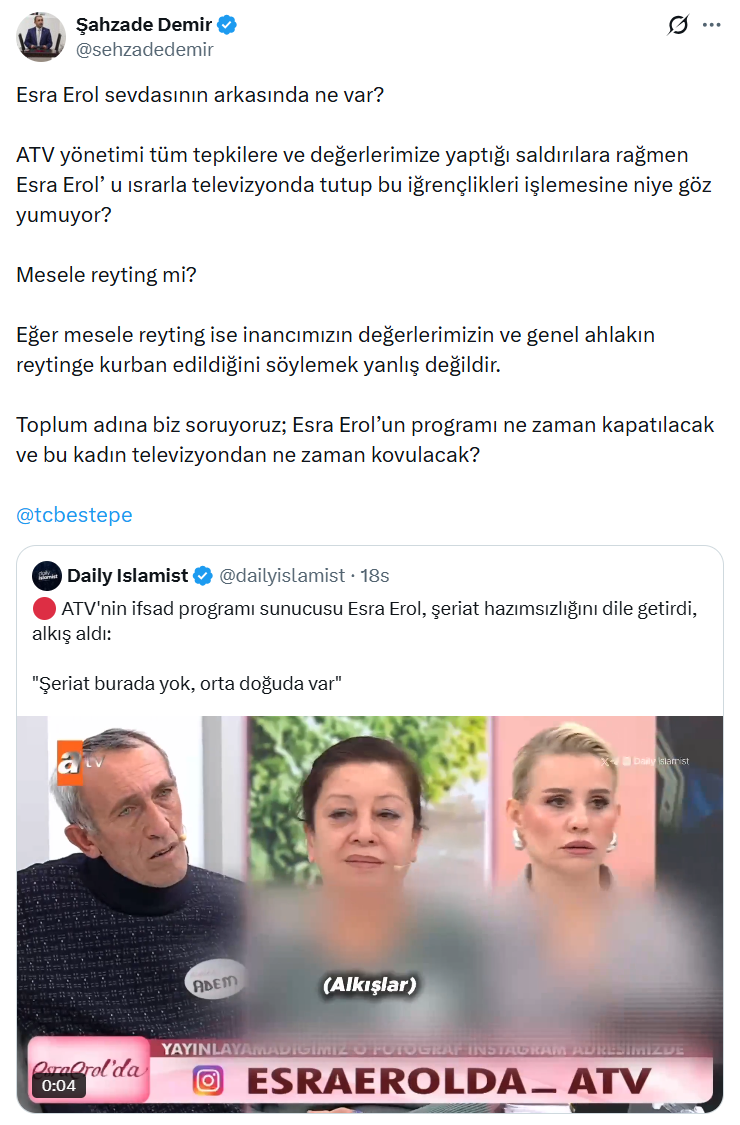Screen dimensions: 740x1125
Task: Click the red circle emoji in quoted tweet
Action: (44, 609)
